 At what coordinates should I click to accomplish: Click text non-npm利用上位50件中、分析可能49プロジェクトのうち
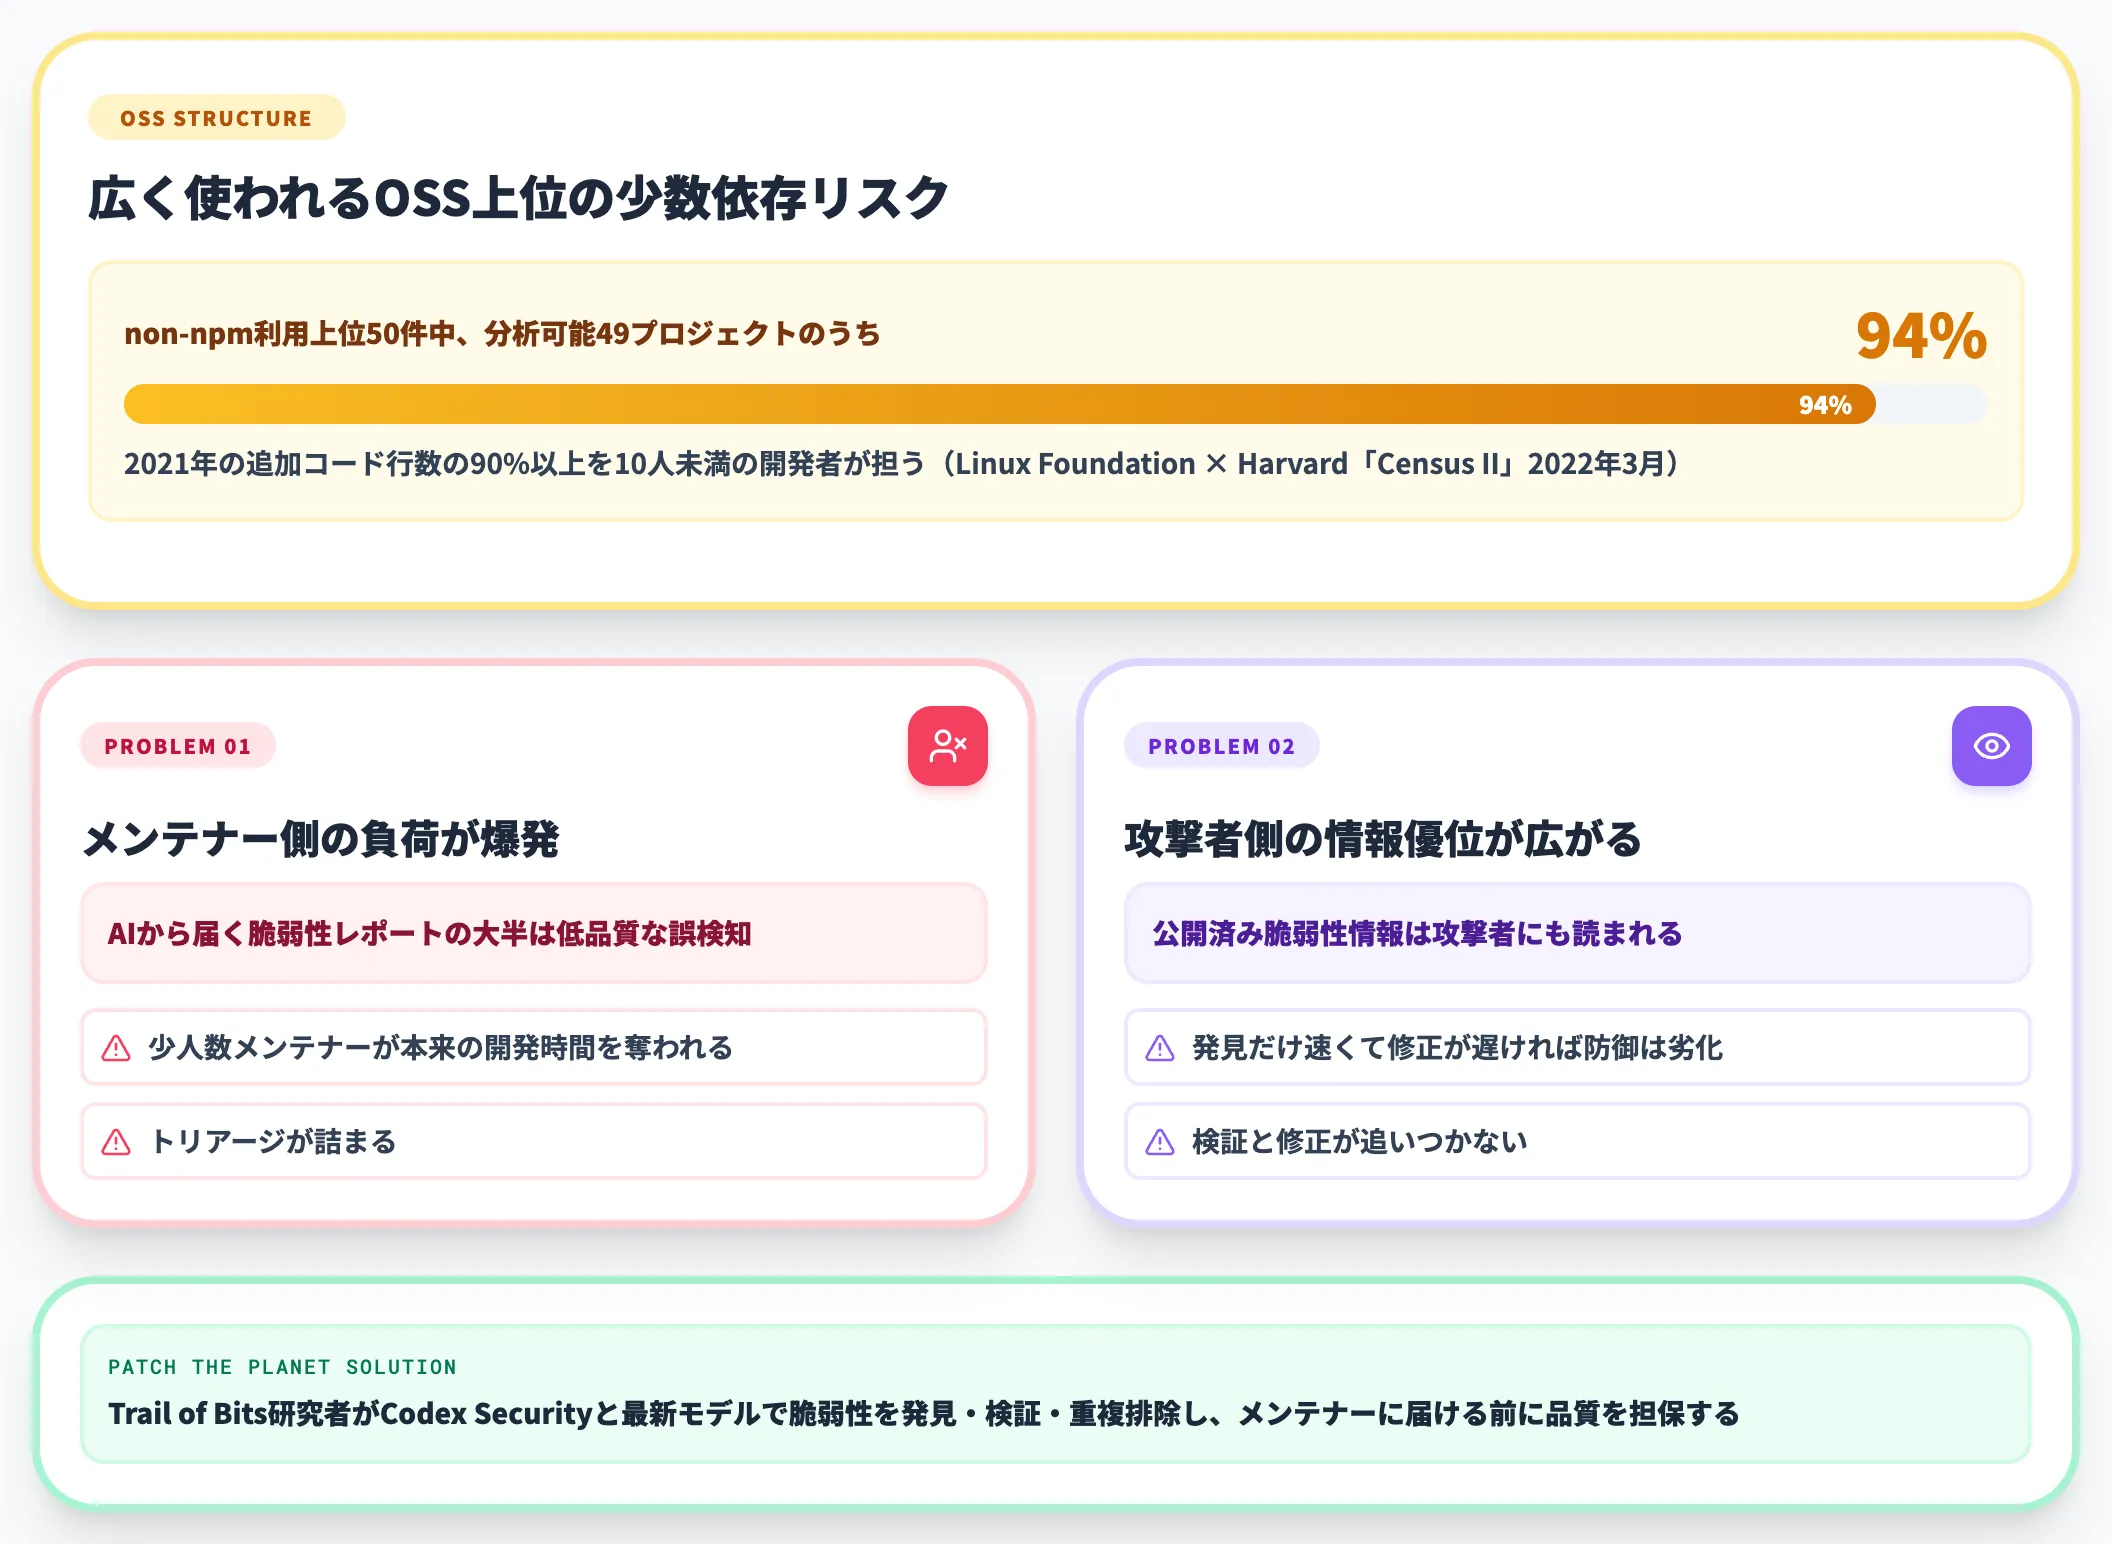502,333
